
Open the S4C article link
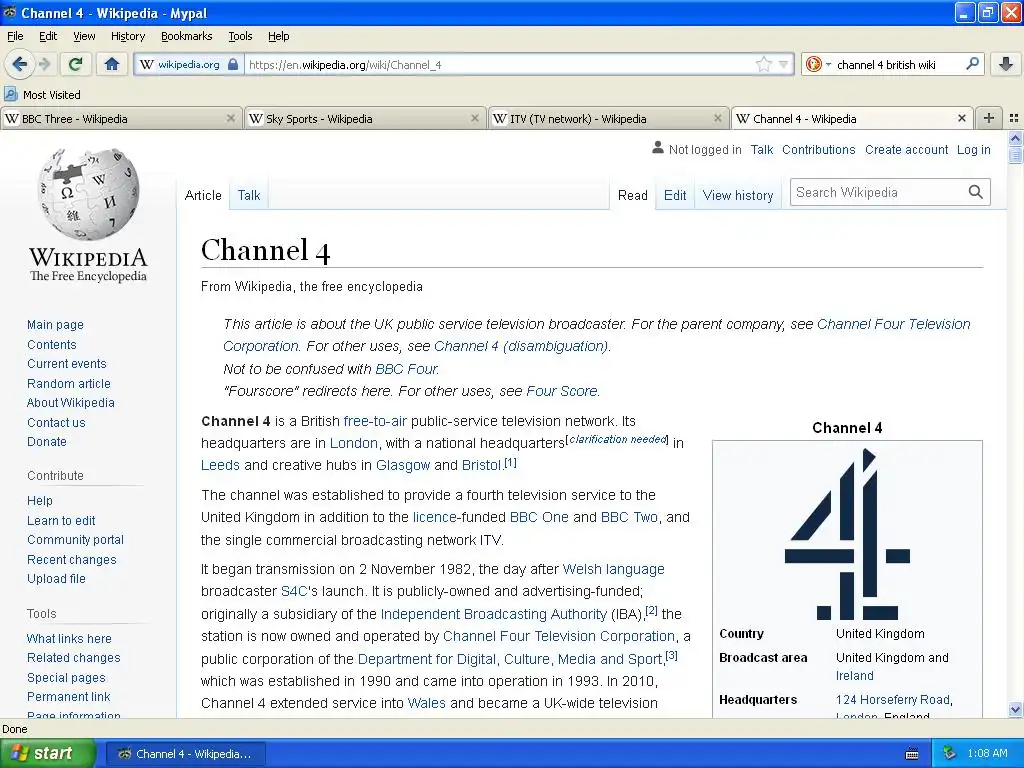point(294,591)
